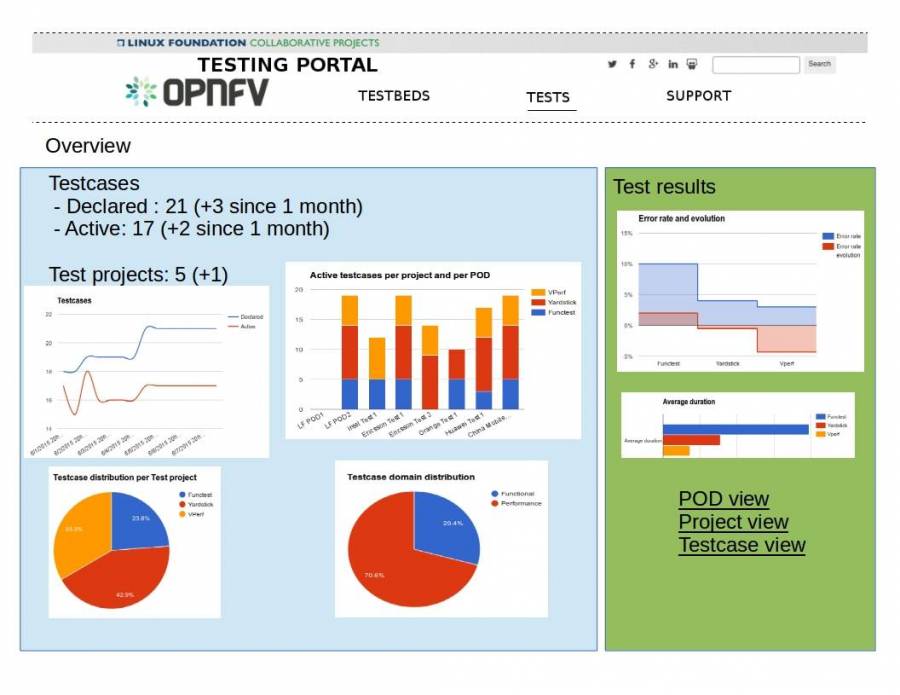
Task: Go to the Testcase view link
Action: pos(741,545)
